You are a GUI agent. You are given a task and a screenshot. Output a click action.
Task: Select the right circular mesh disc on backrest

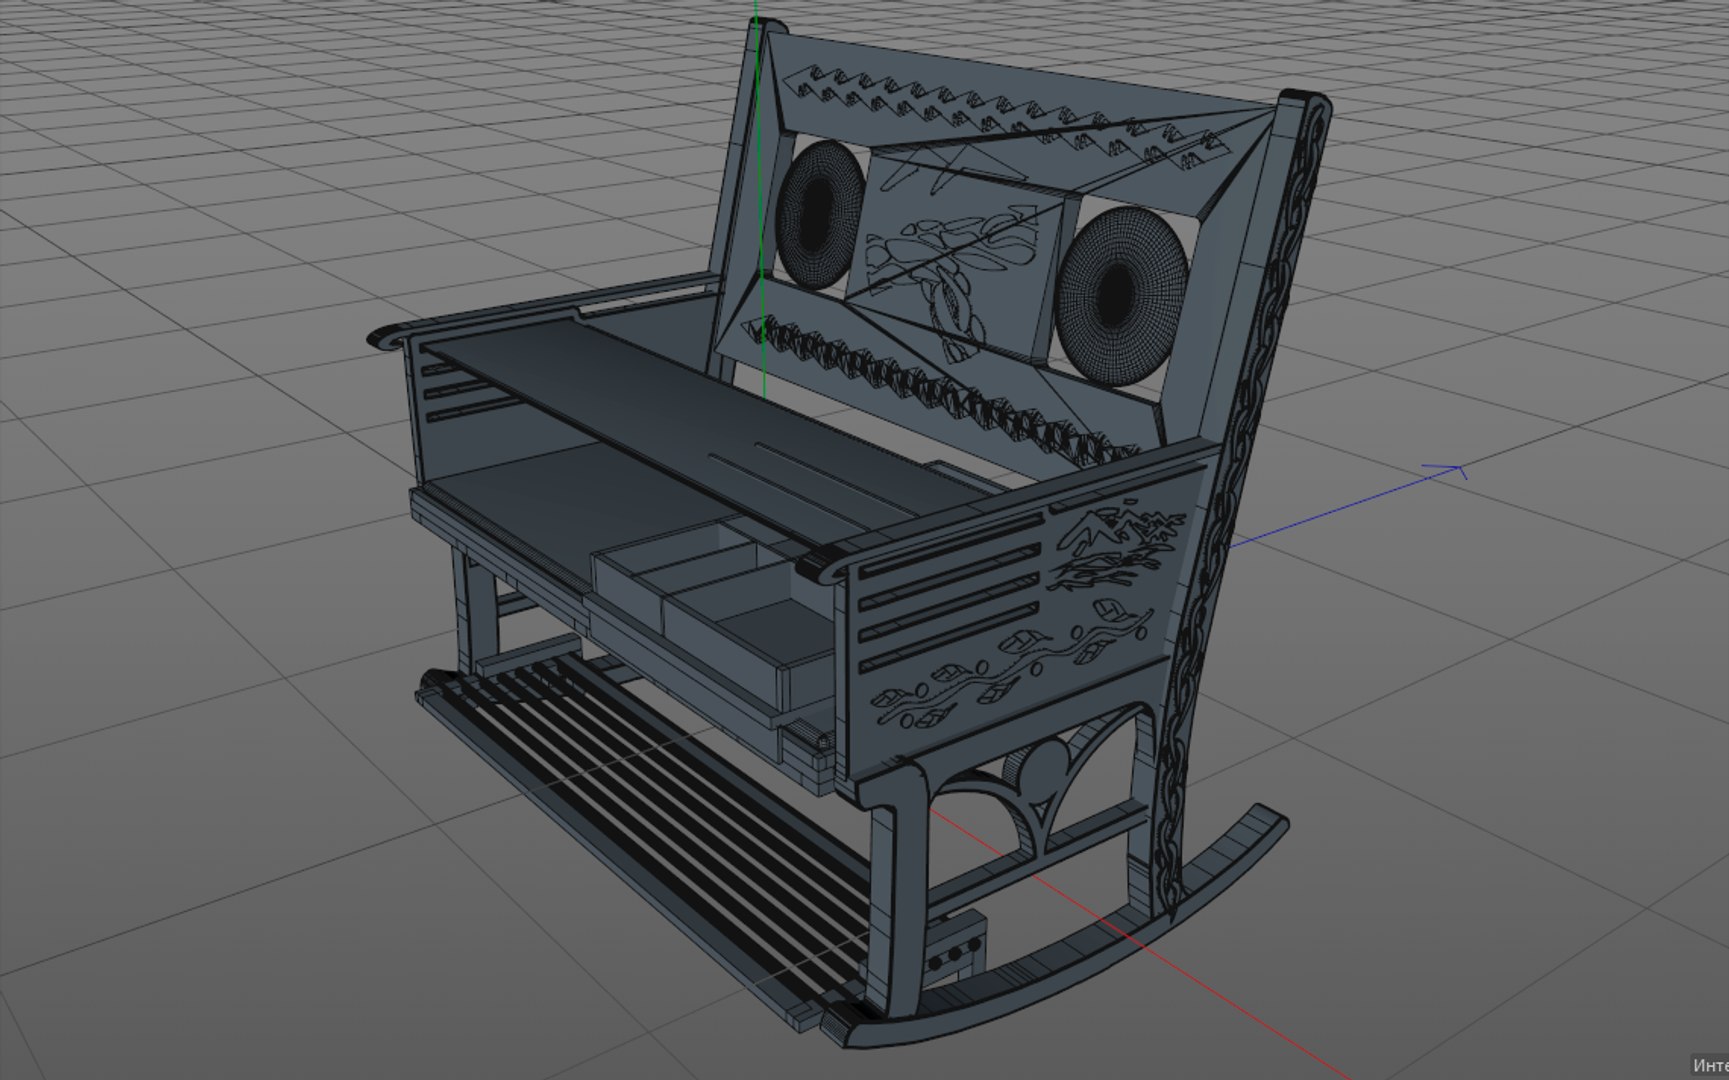[x=1123, y=294]
